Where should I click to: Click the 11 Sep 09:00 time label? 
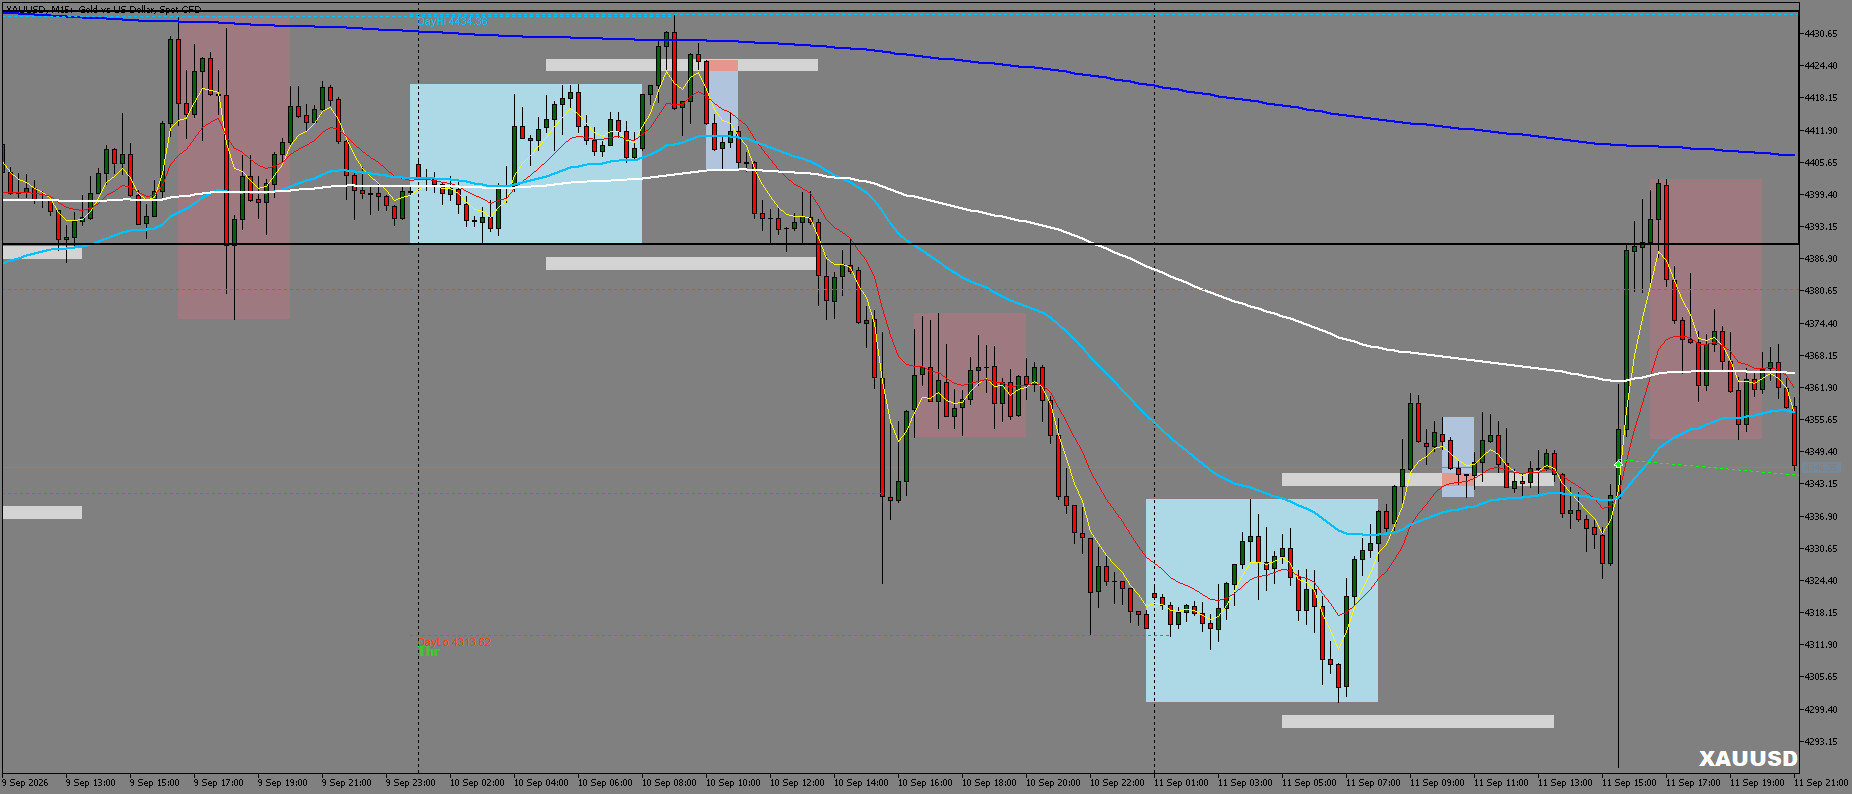click(x=1437, y=783)
